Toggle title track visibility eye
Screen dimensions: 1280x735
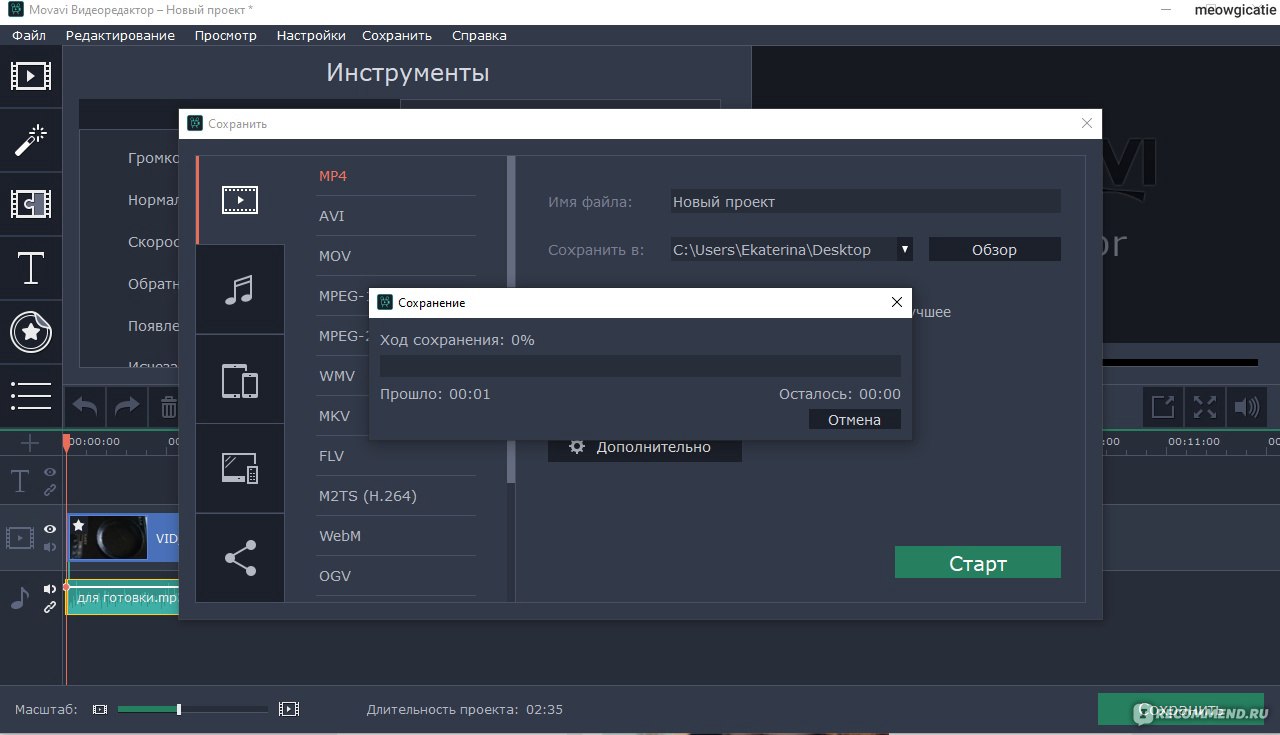[50, 472]
